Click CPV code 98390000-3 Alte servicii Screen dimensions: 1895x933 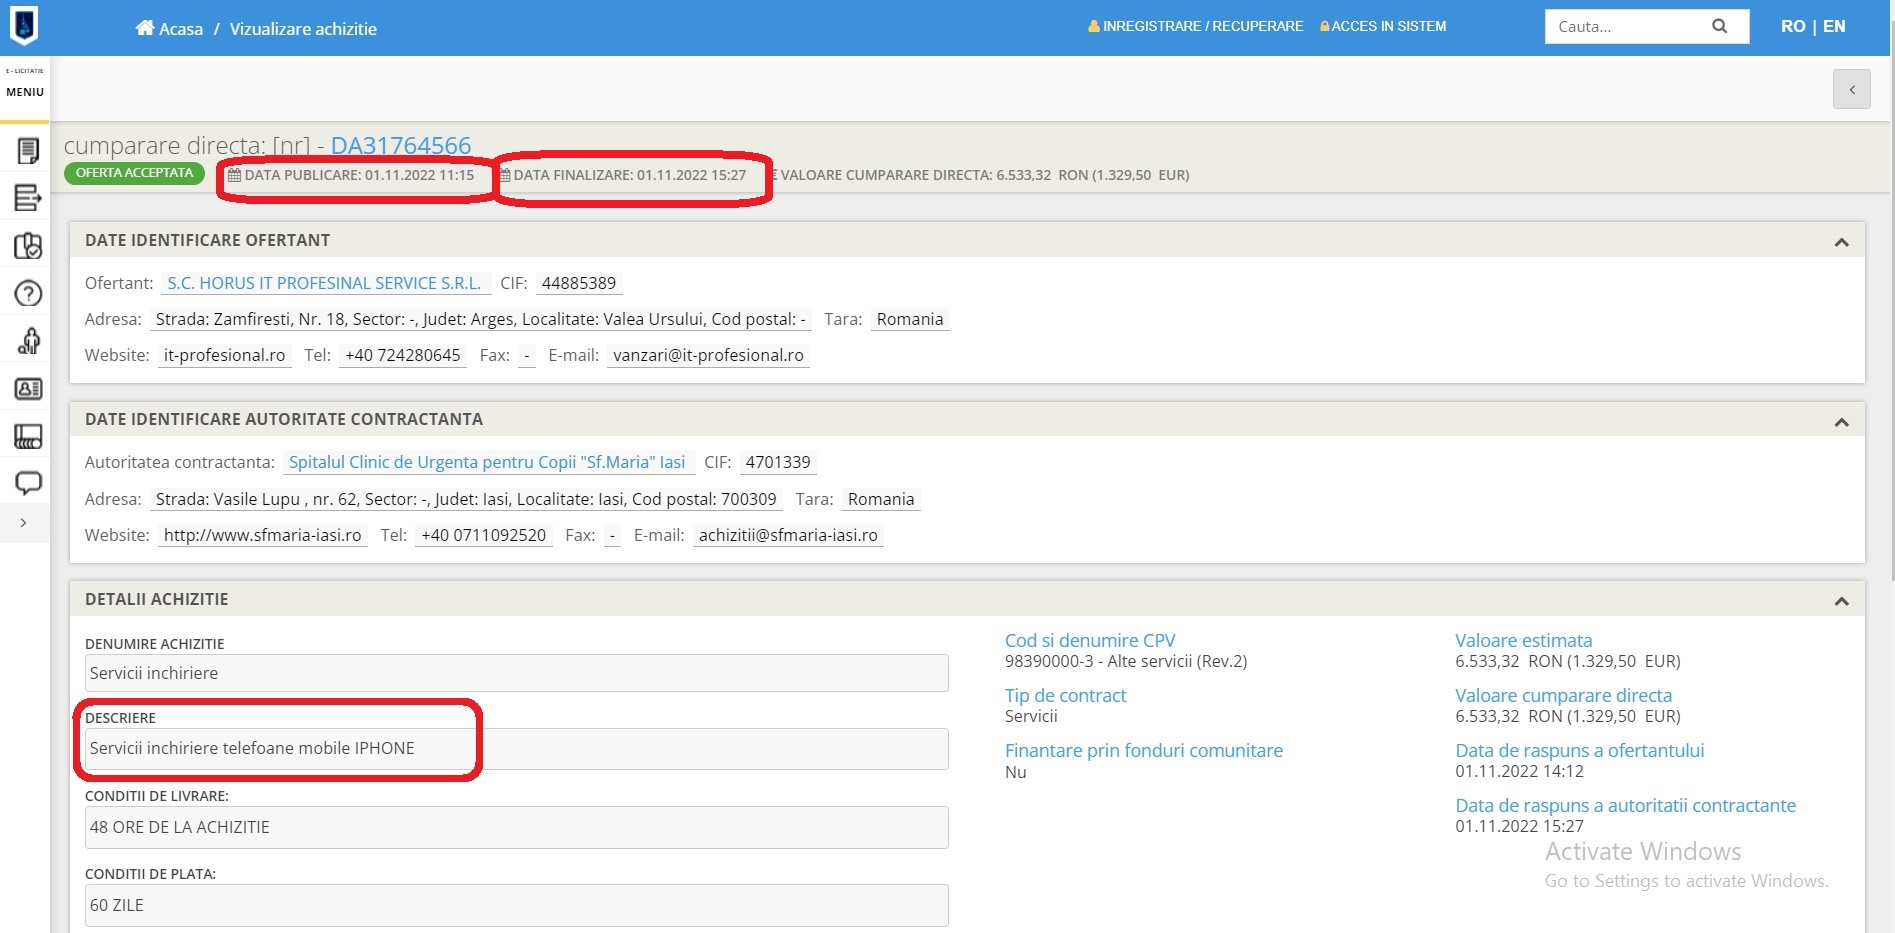tap(1126, 661)
